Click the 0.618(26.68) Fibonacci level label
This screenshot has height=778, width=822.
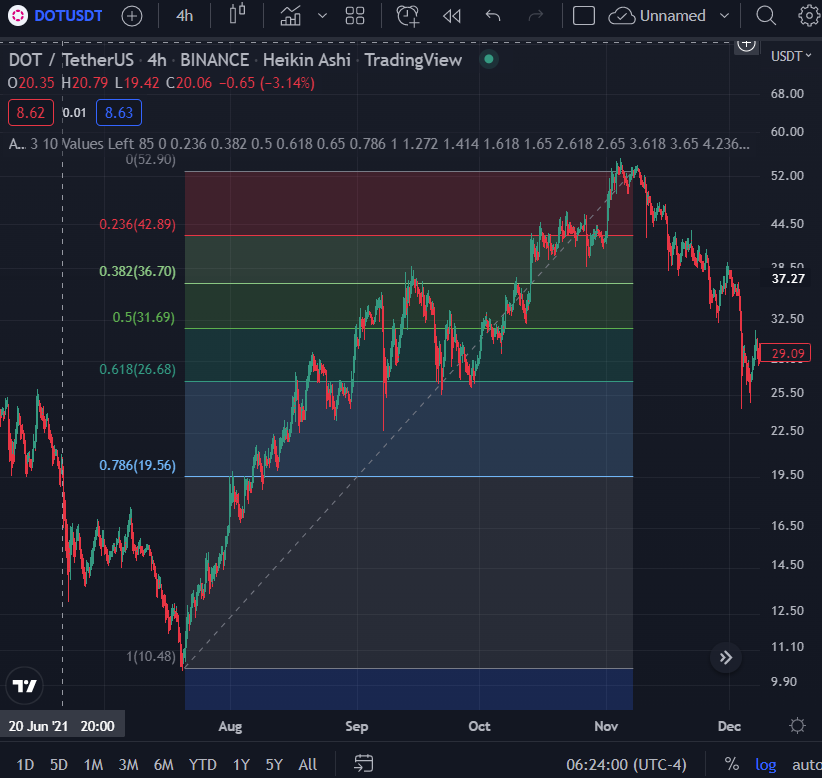click(137, 370)
